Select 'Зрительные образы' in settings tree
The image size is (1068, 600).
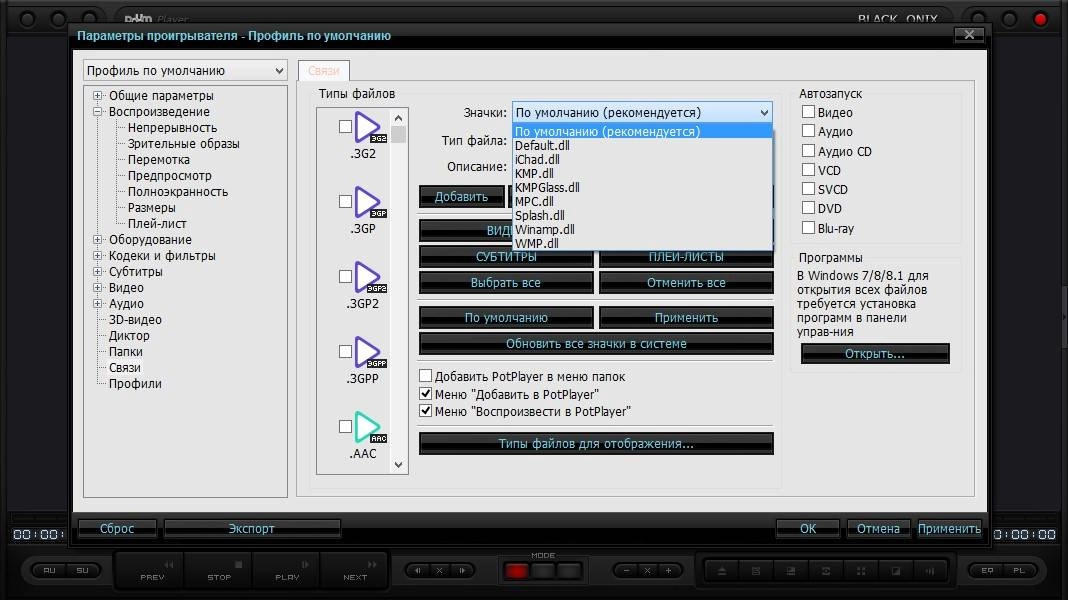click(x=183, y=144)
